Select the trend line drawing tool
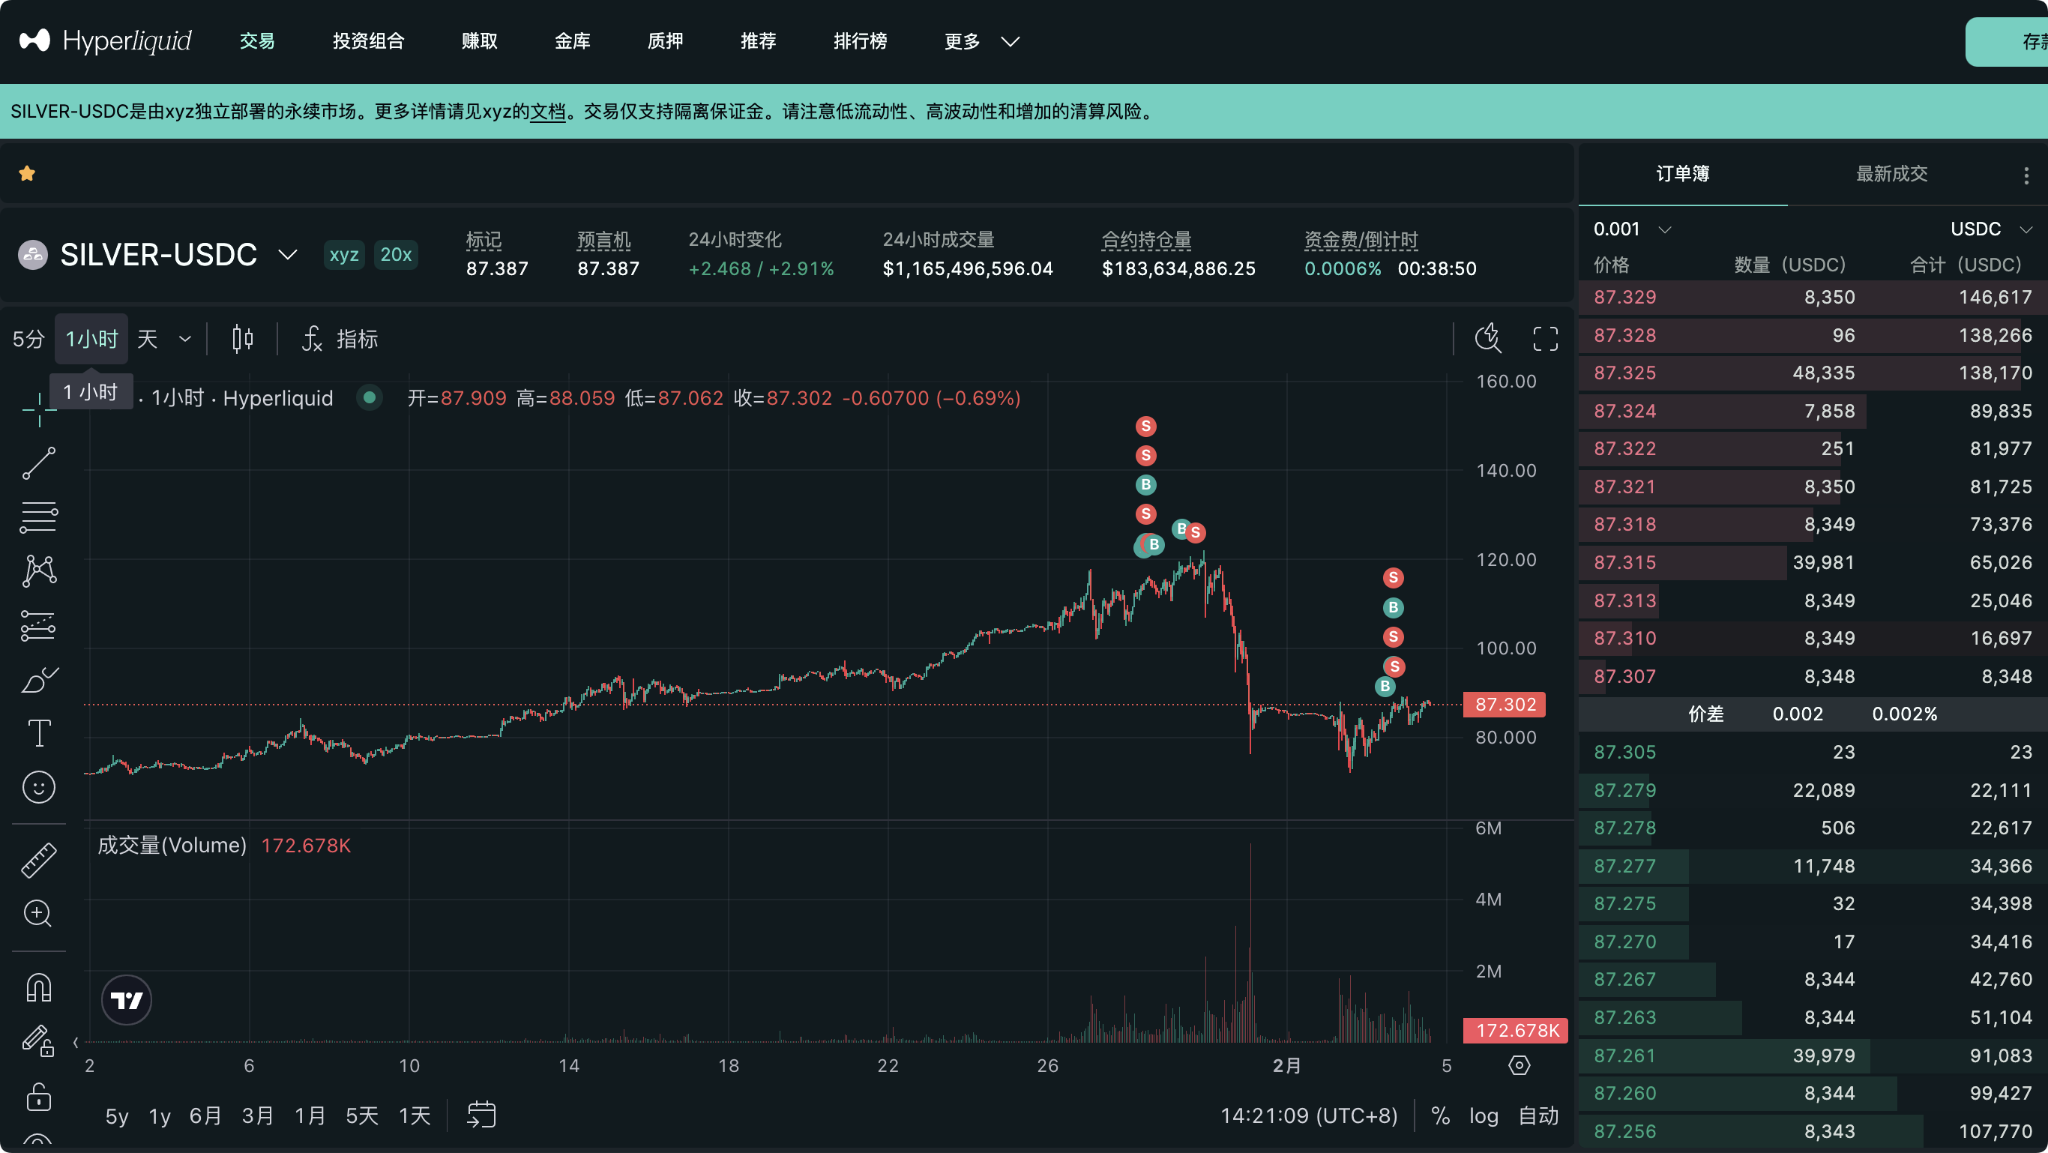This screenshot has width=2048, height=1153. click(x=38, y=463)
